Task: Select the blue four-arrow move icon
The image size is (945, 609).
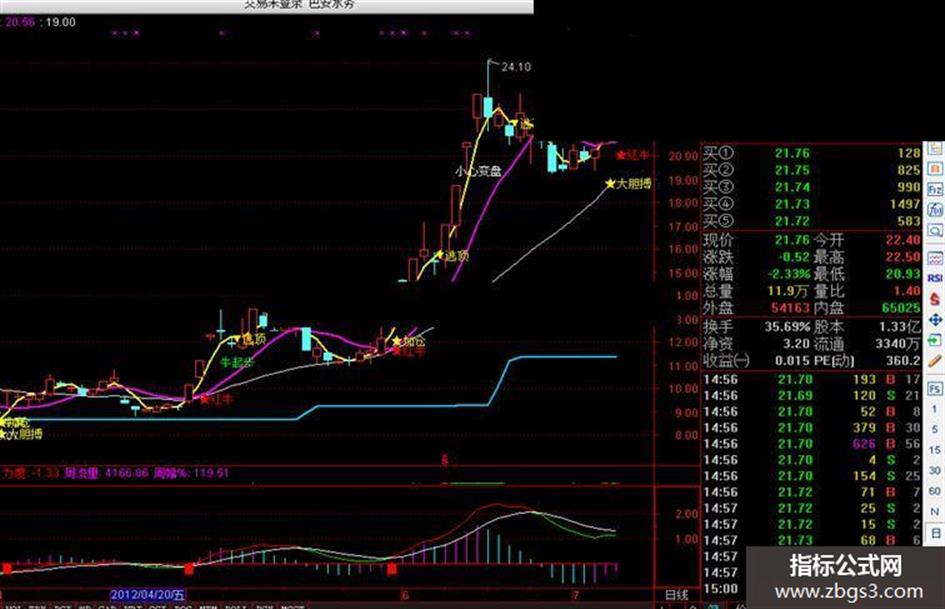Action: coord(935,320)
